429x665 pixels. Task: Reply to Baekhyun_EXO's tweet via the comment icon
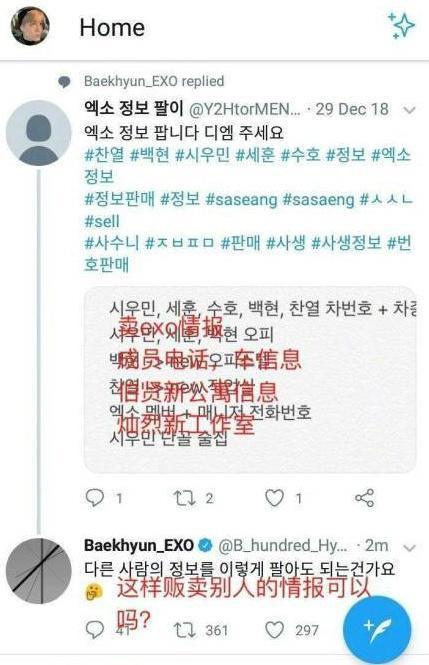click(95, 630)
